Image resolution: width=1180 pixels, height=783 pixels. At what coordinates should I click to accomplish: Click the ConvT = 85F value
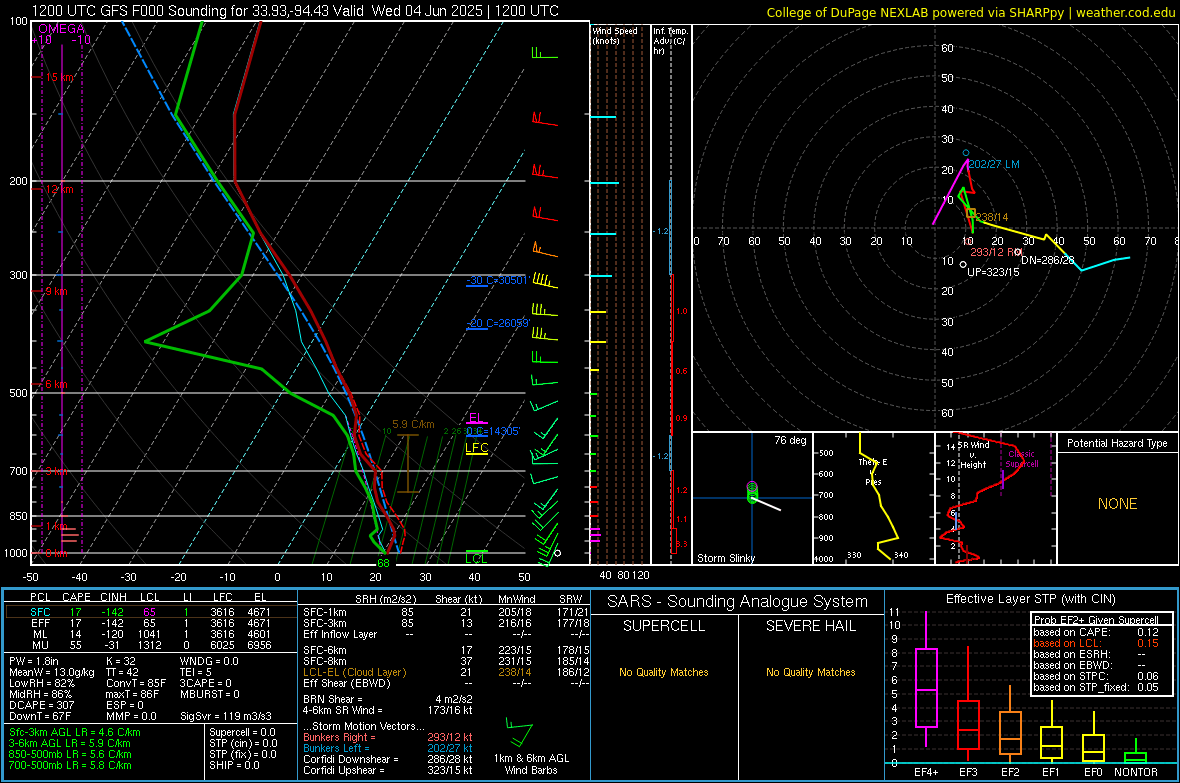pyautogui.click(x=135, y=683)
